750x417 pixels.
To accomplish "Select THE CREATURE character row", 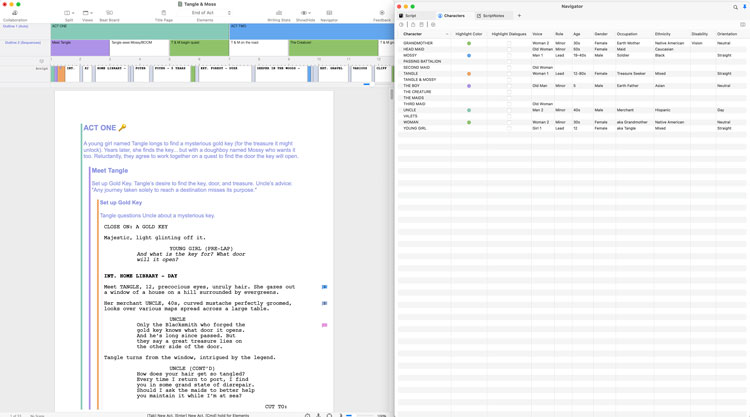I will (573, 92).
